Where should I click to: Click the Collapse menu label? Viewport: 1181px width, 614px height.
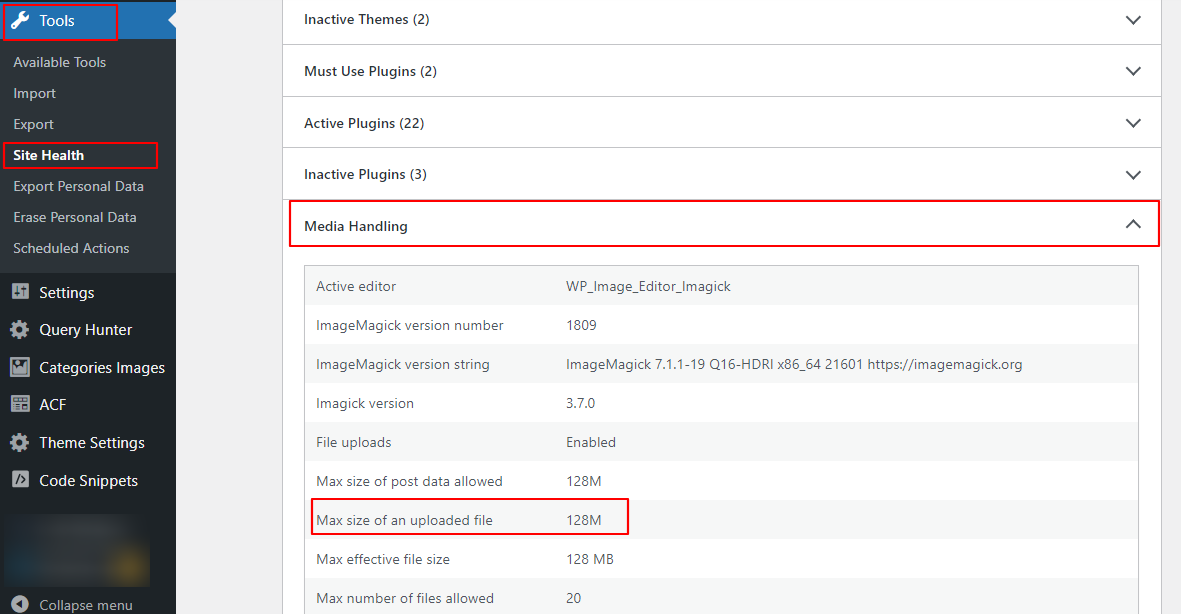tap(86, 605)
